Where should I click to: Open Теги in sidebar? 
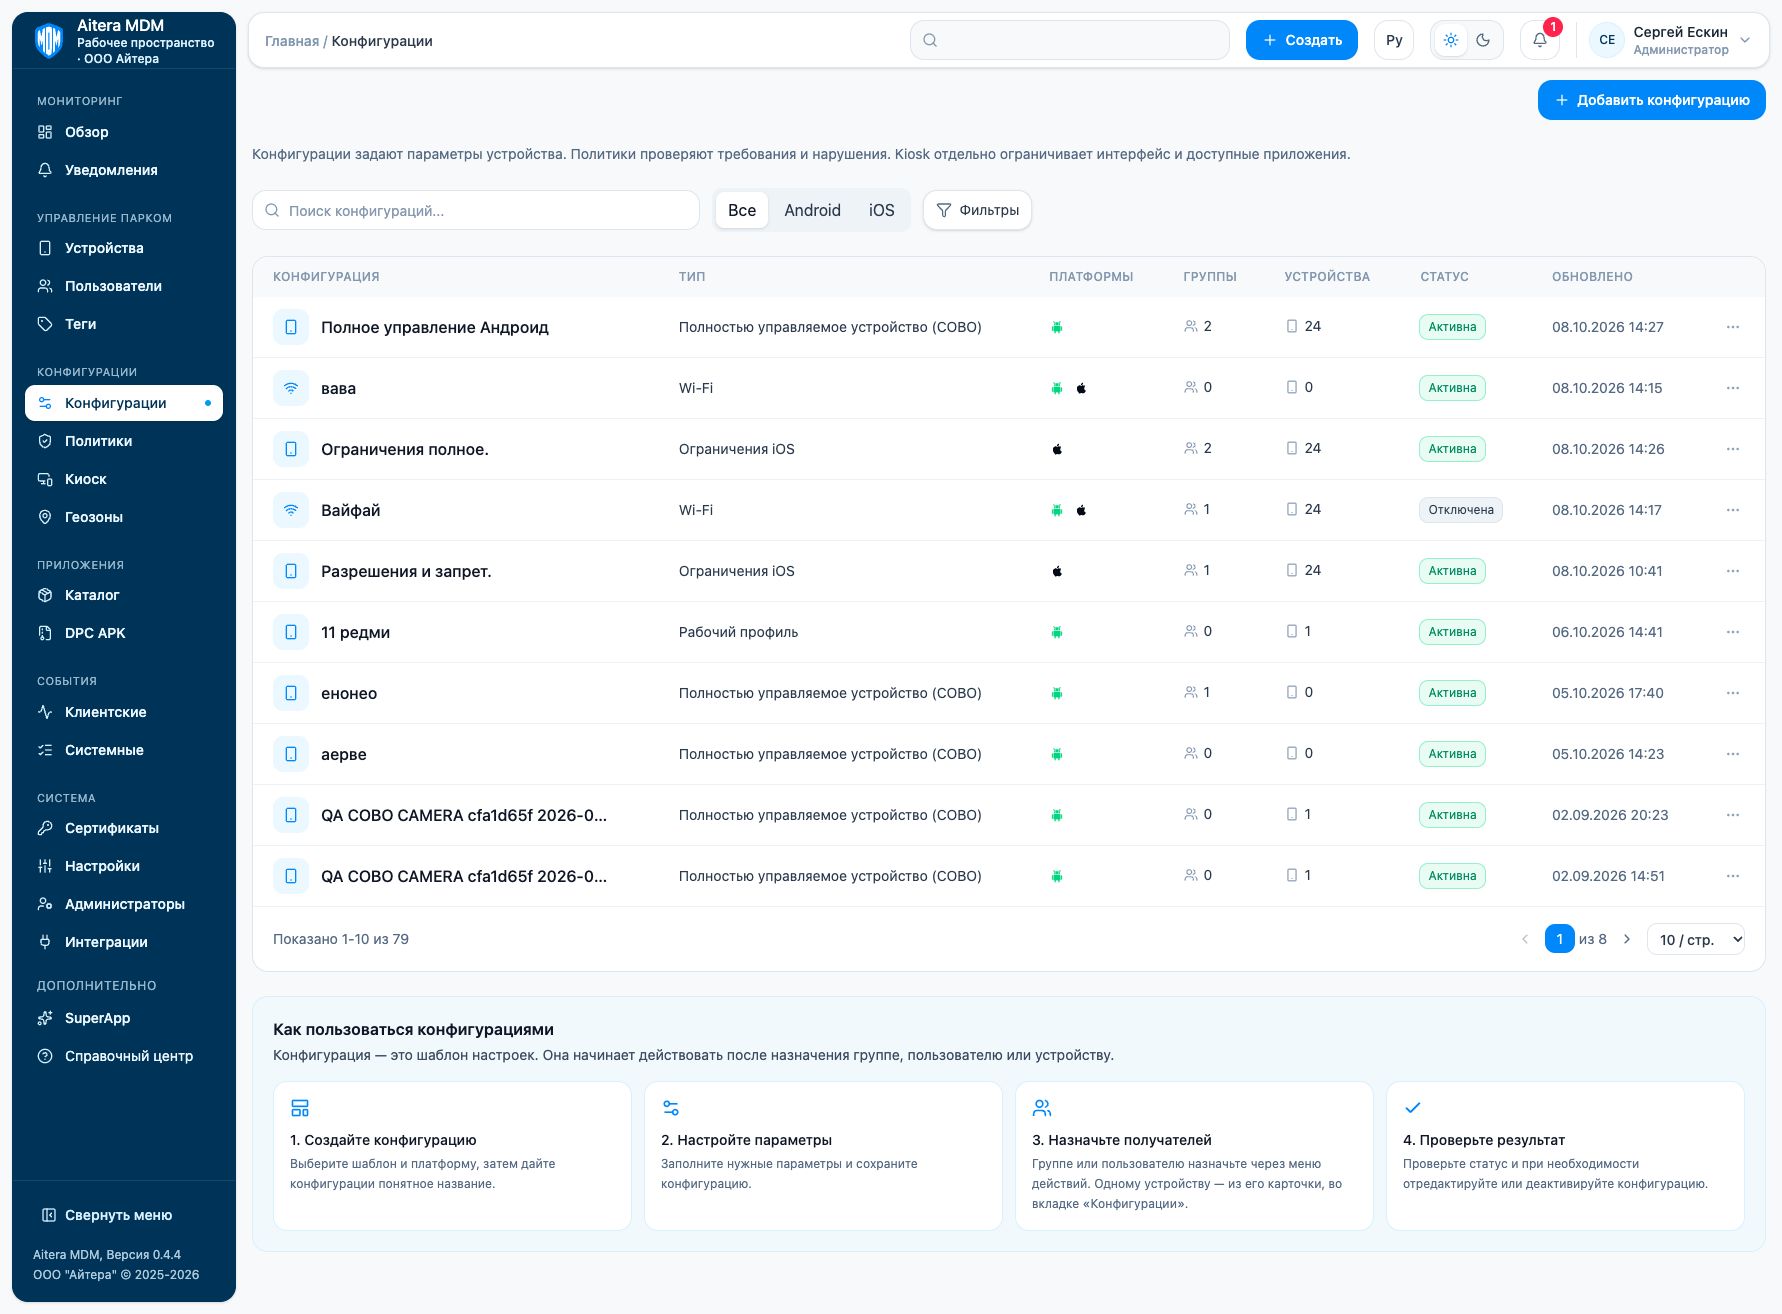click(x=124, y=324)
